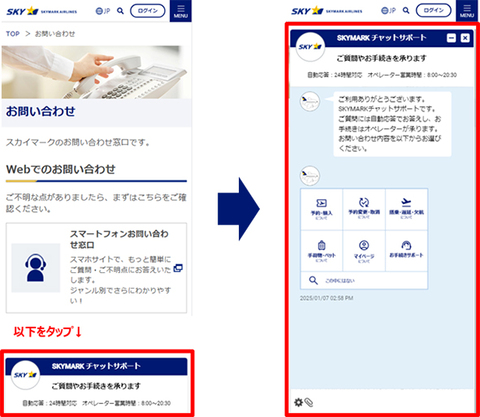Open the 予約・購入 chat category
Screen dimensions: 480x417
pyautogui.click(x=322, y=209)
